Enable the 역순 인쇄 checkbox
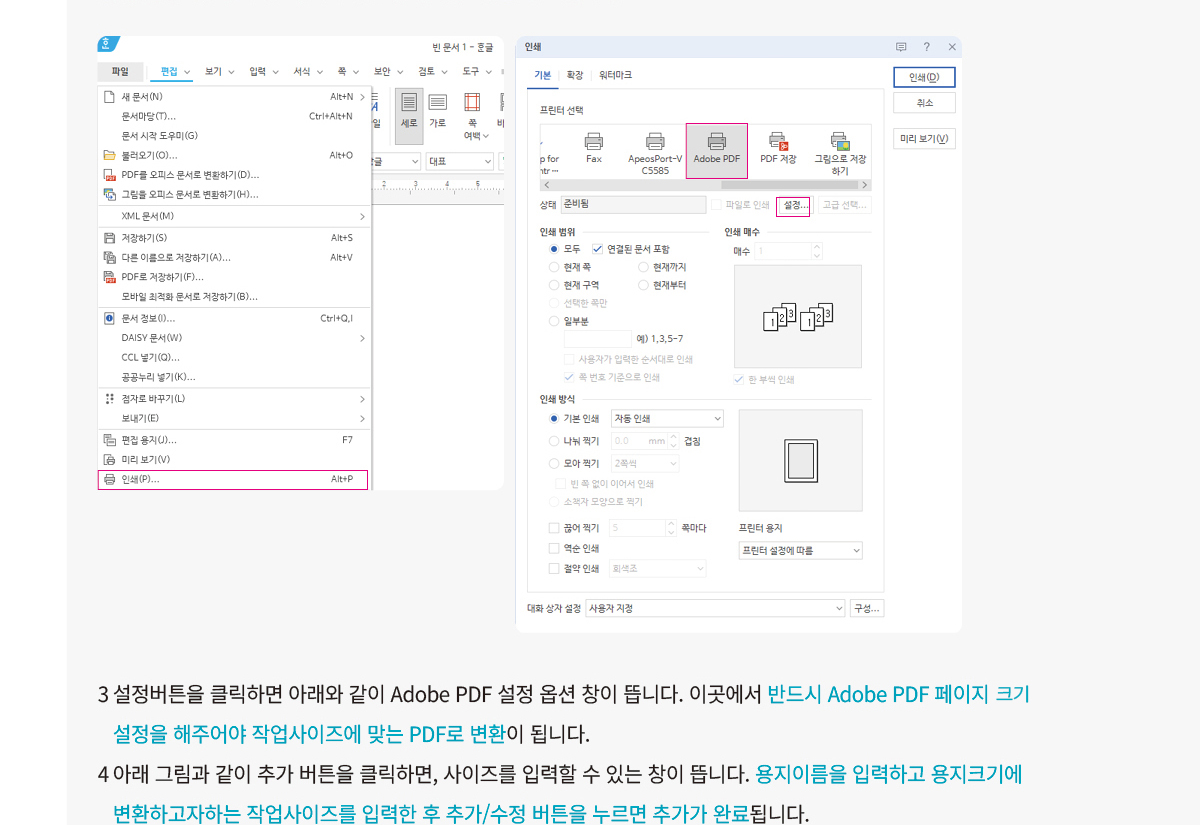This screenshot has width=1200, height=825. (x=554, y=548)
